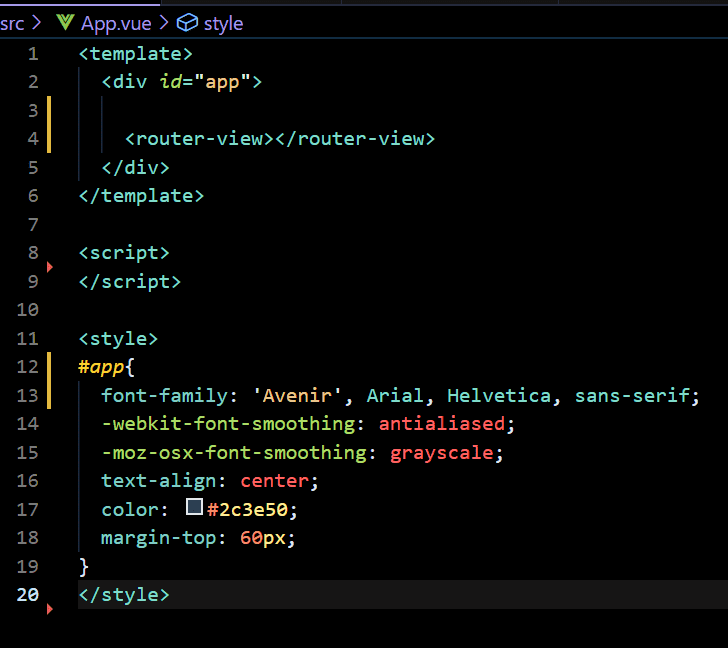Viewport: 728px width, 648px height.
Task: Click the Vue logo icon in breadcrumb
Action: [x=65, y=22]
